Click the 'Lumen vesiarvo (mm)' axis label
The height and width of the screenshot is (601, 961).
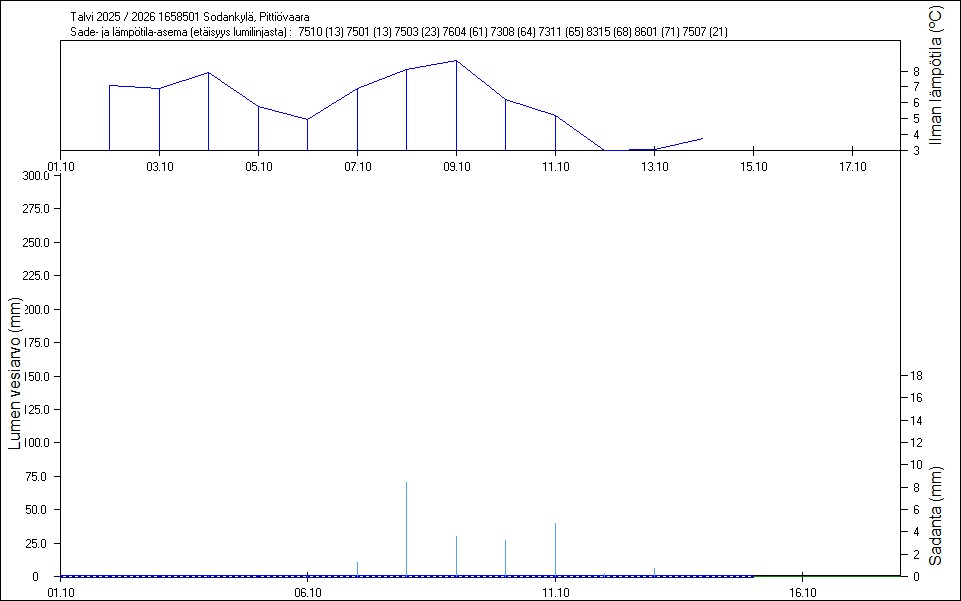point(14,374)
